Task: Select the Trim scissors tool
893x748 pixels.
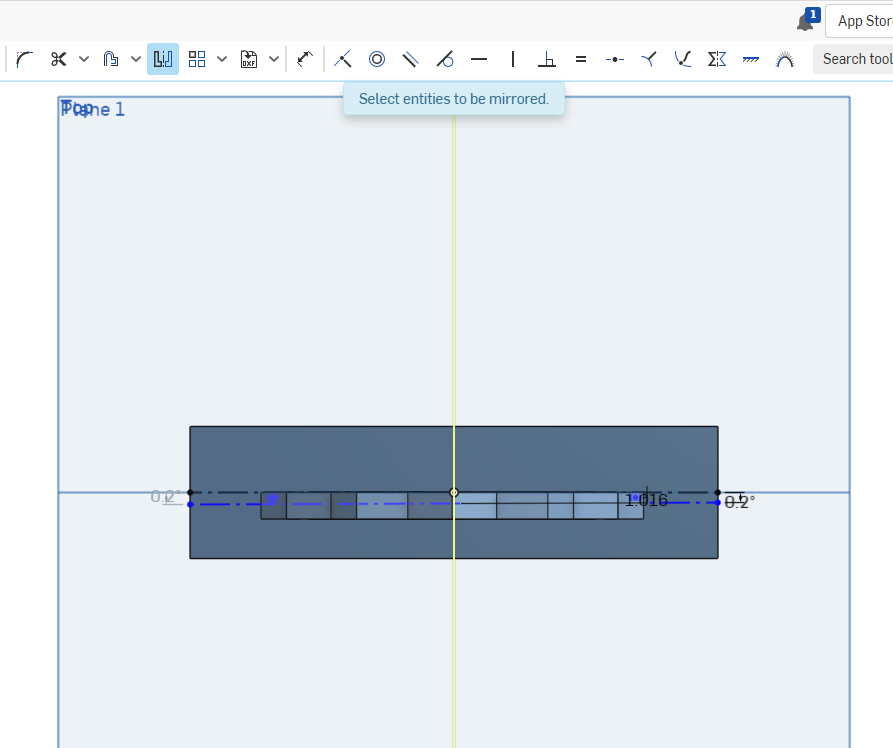Action: coord(58,59)
